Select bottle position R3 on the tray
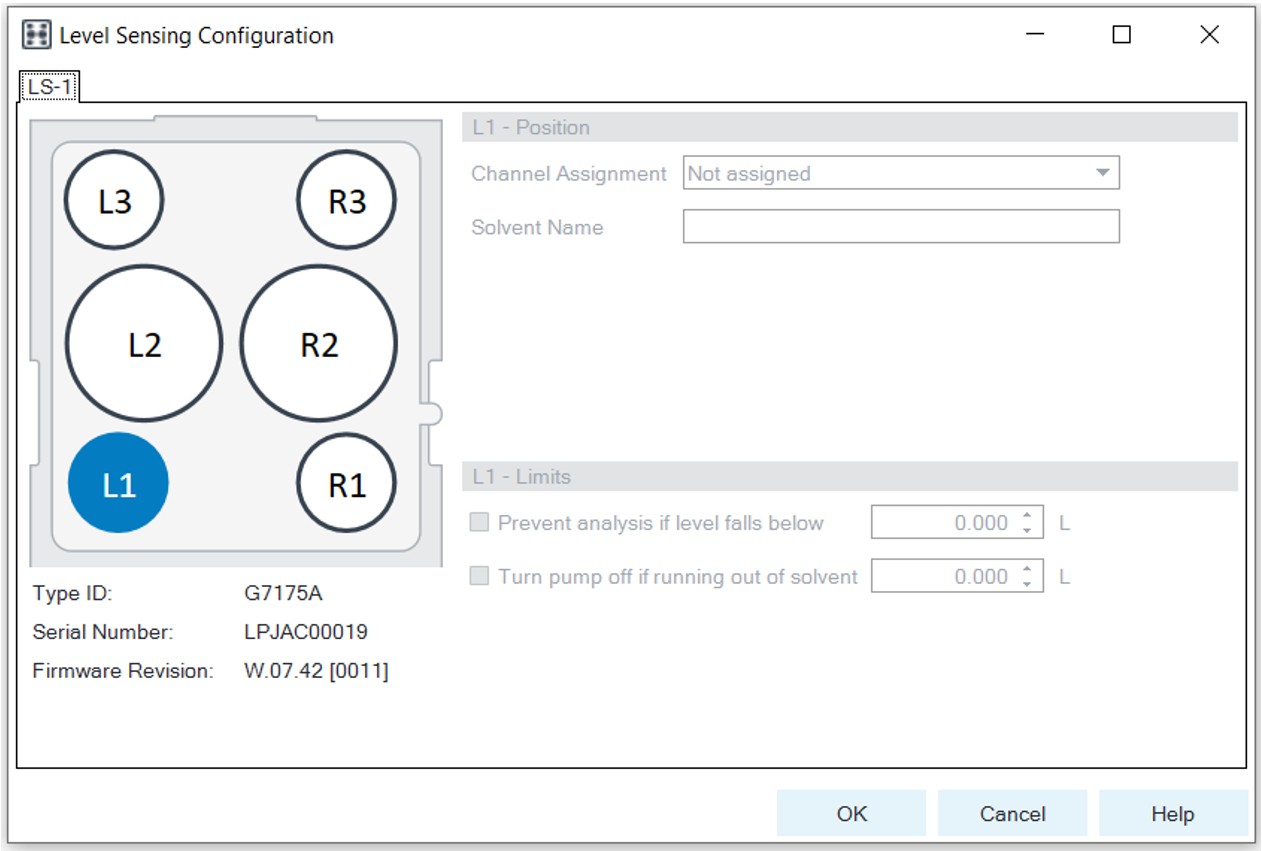1262x851 pixels. (x=347, y=199)
